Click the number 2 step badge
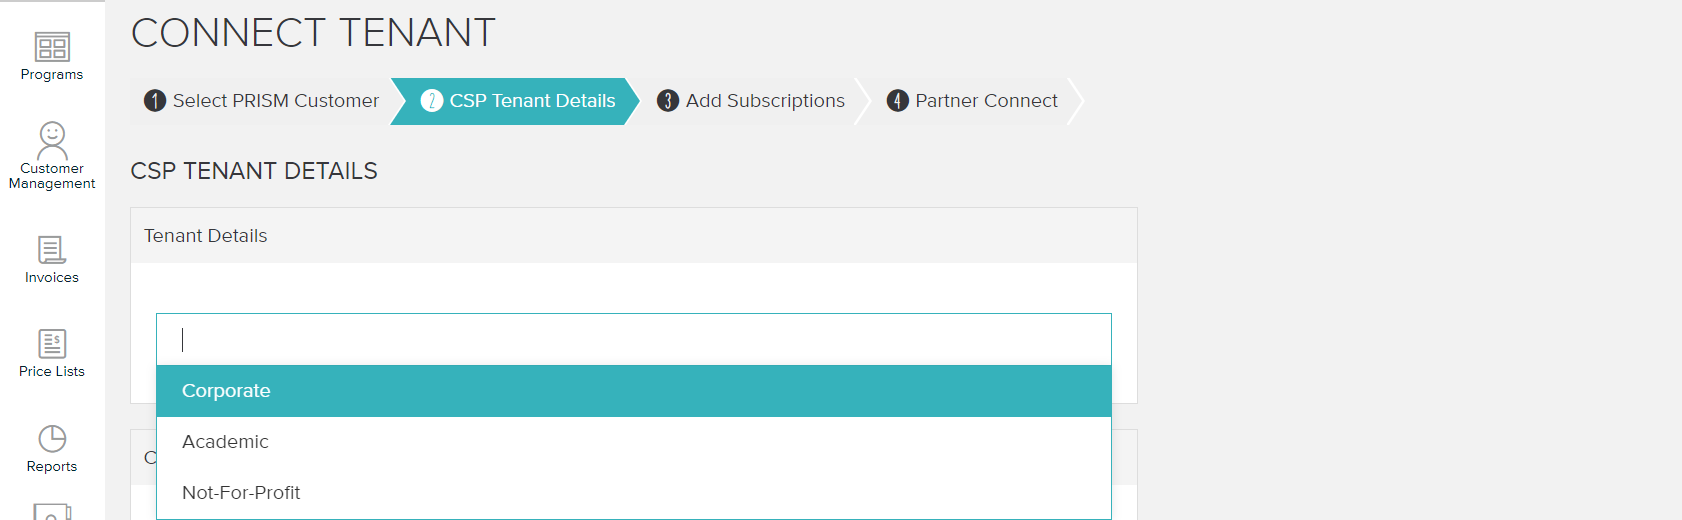The width and height of the screenshot is (1682, 520). tap(432, 101)
